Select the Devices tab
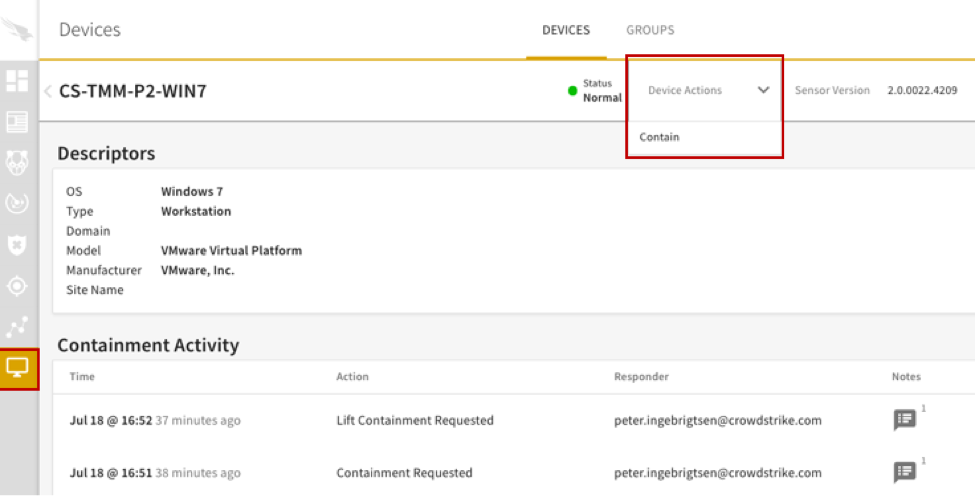 [566, 30]
